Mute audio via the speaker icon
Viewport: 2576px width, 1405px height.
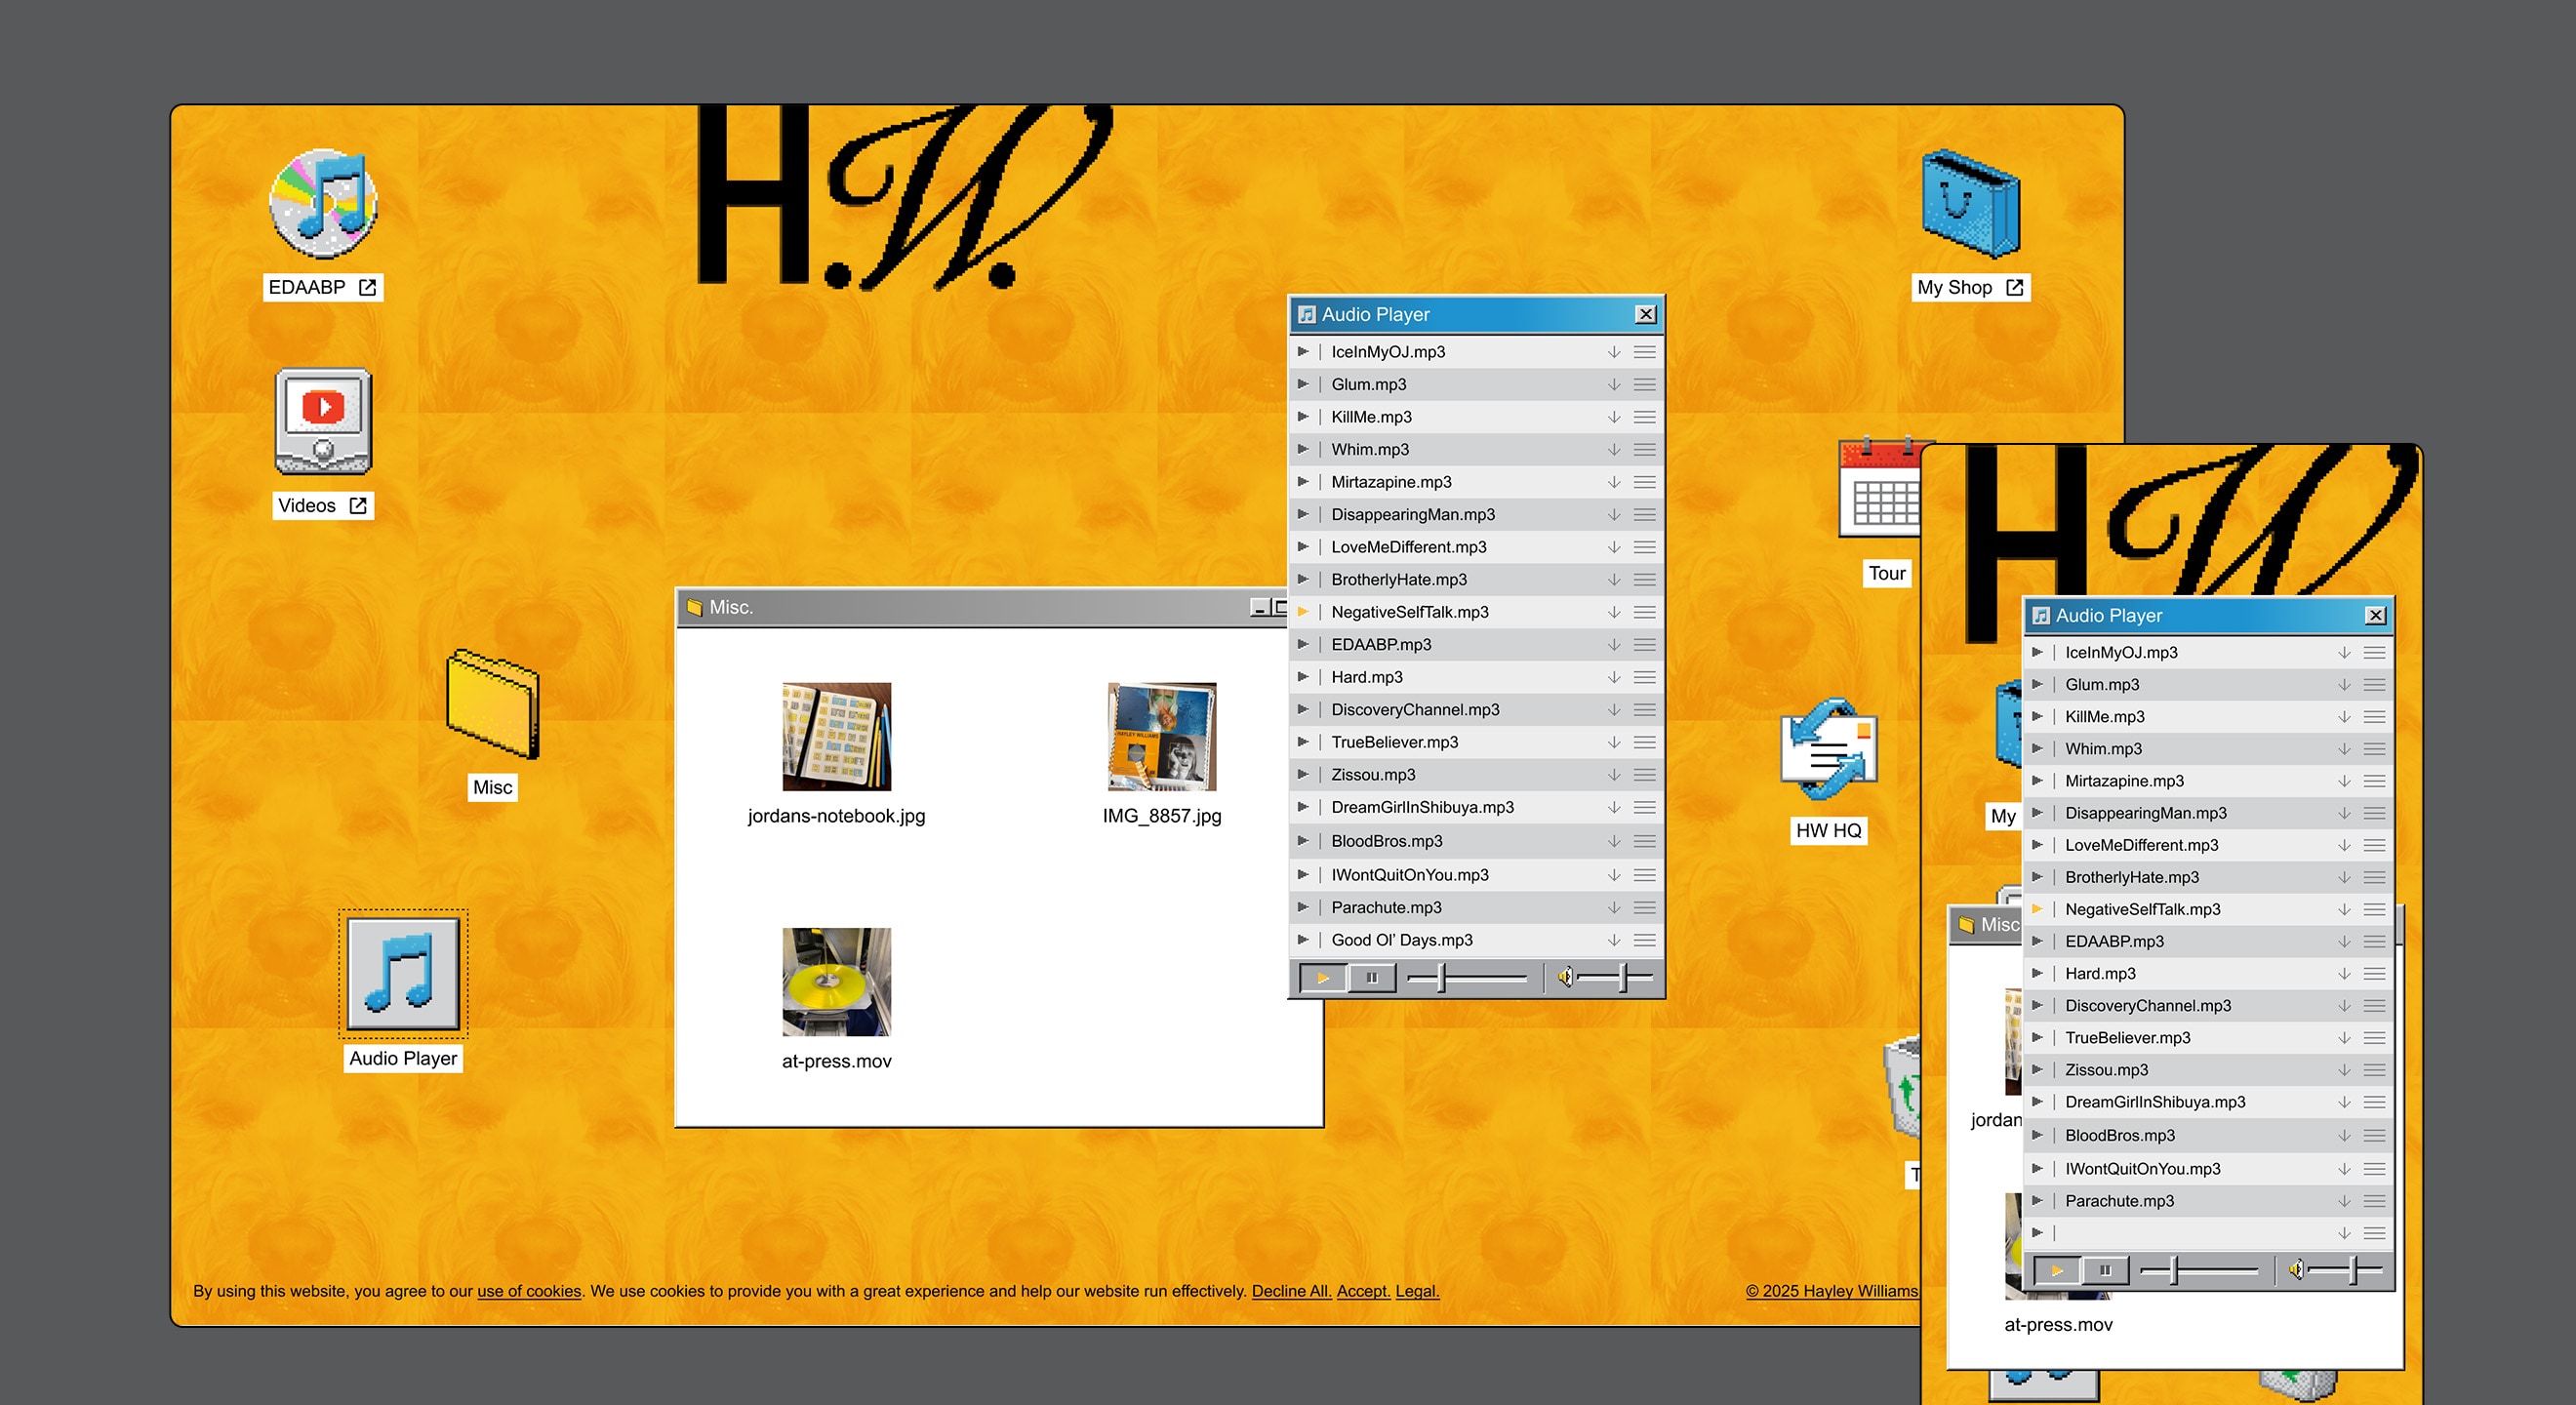tap(1566, 977)
